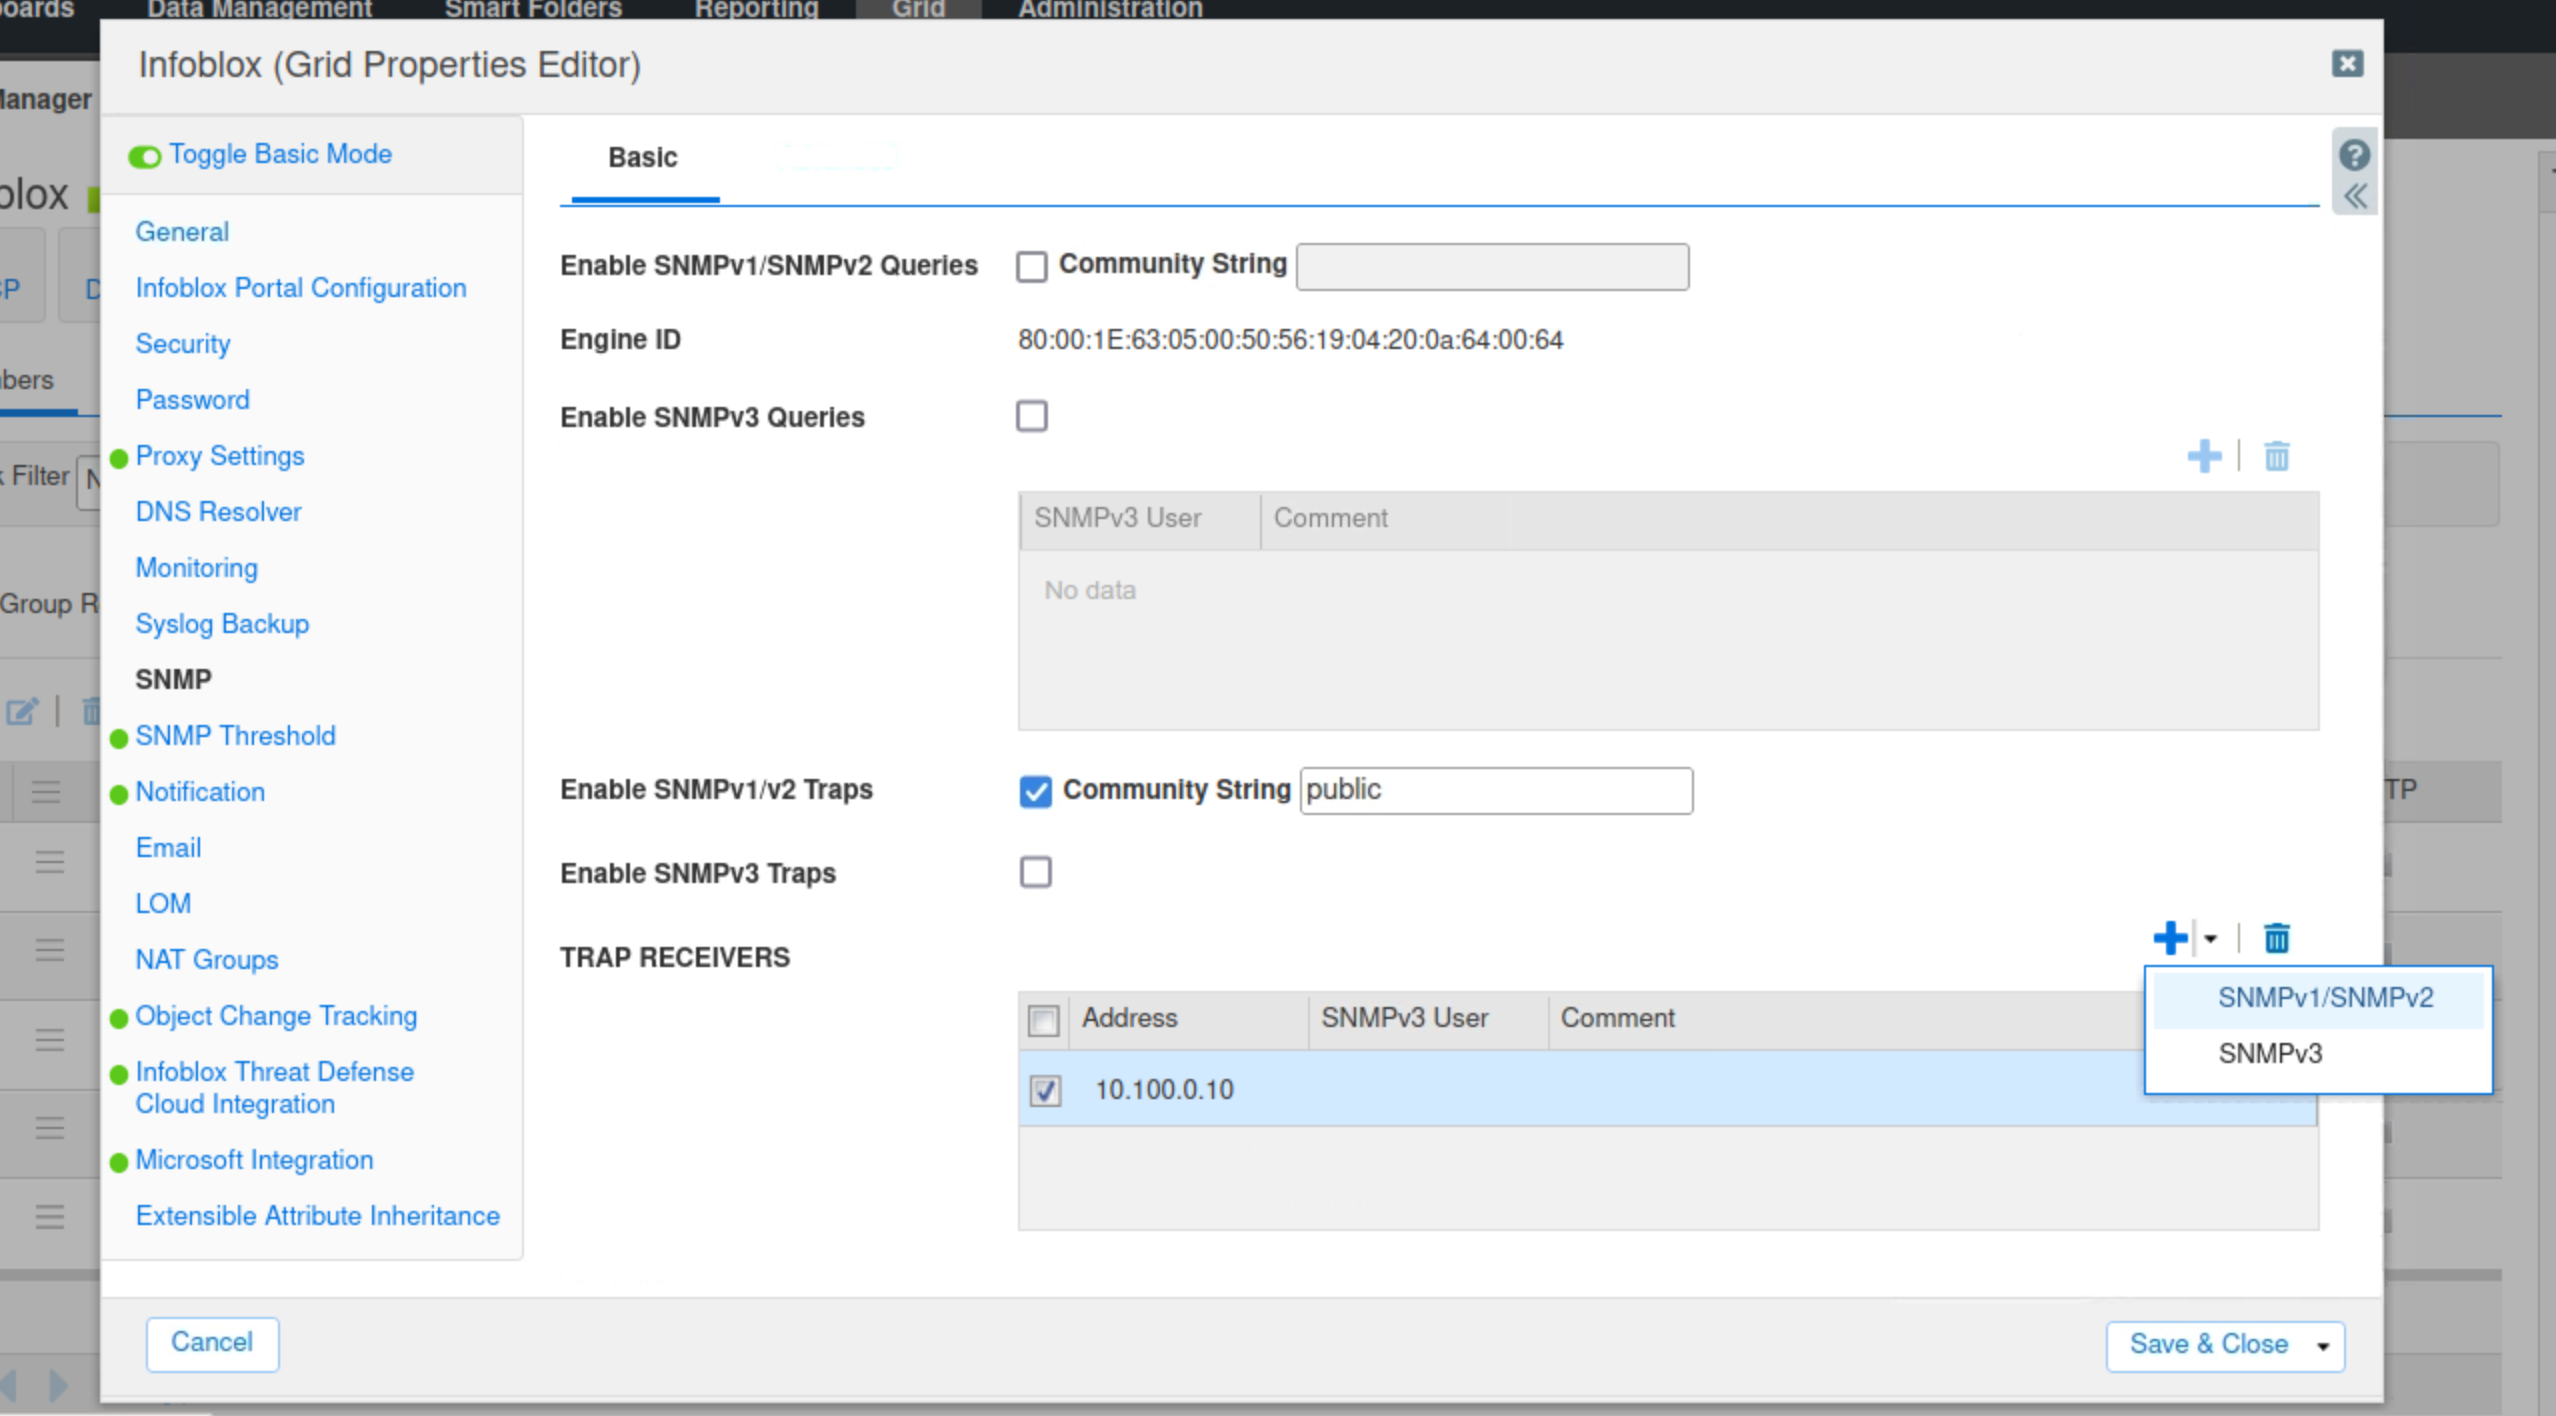Close the Grid Properties Editor dialog
The image size is (2556, 1416).
tap(2347, 64)
